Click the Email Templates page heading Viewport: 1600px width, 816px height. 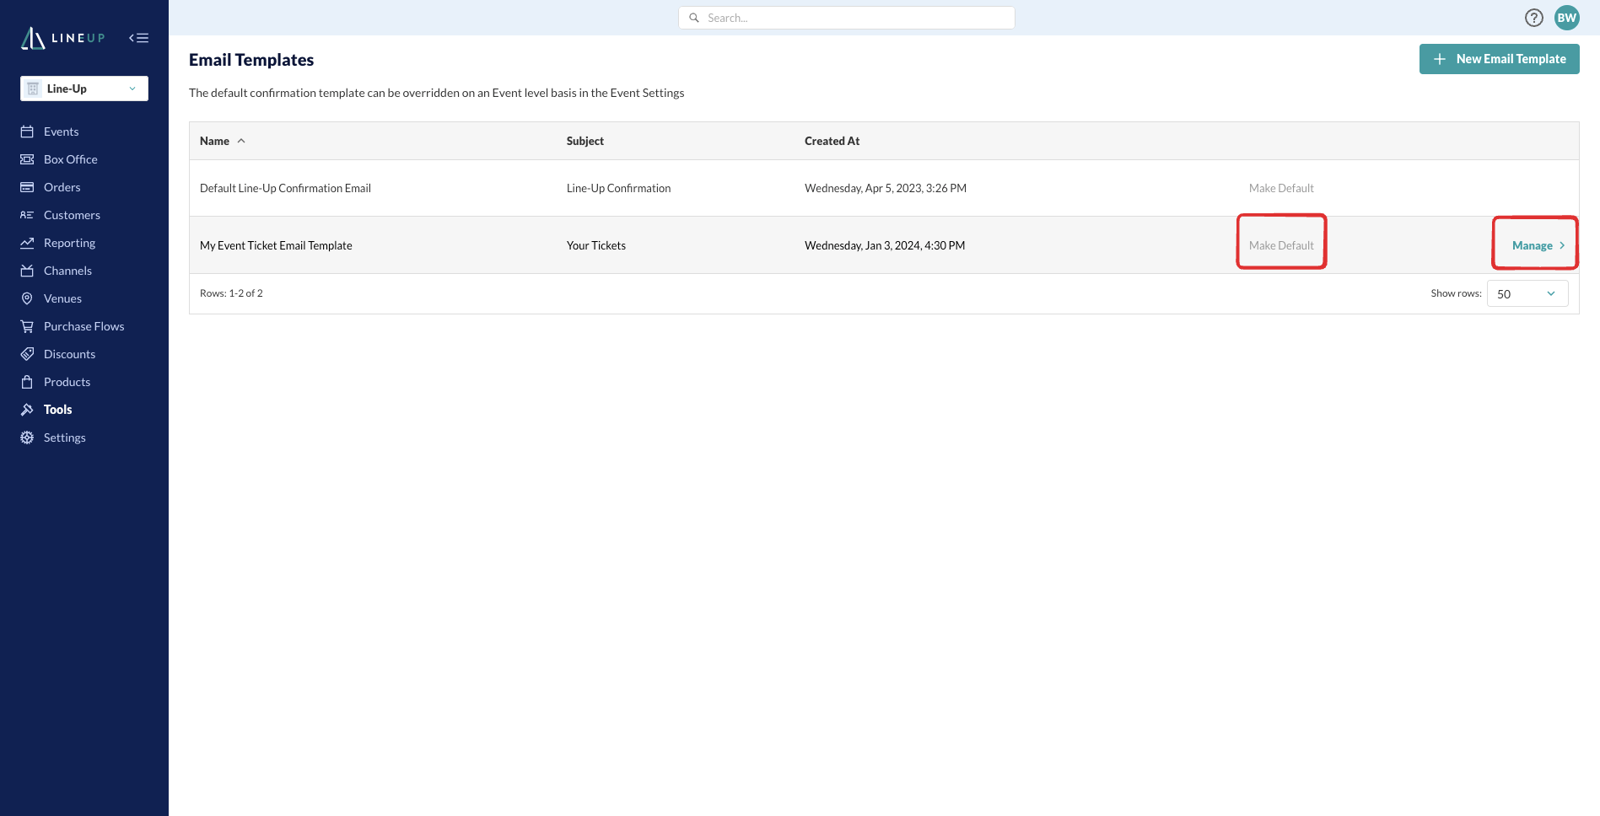tap(251, 60)
